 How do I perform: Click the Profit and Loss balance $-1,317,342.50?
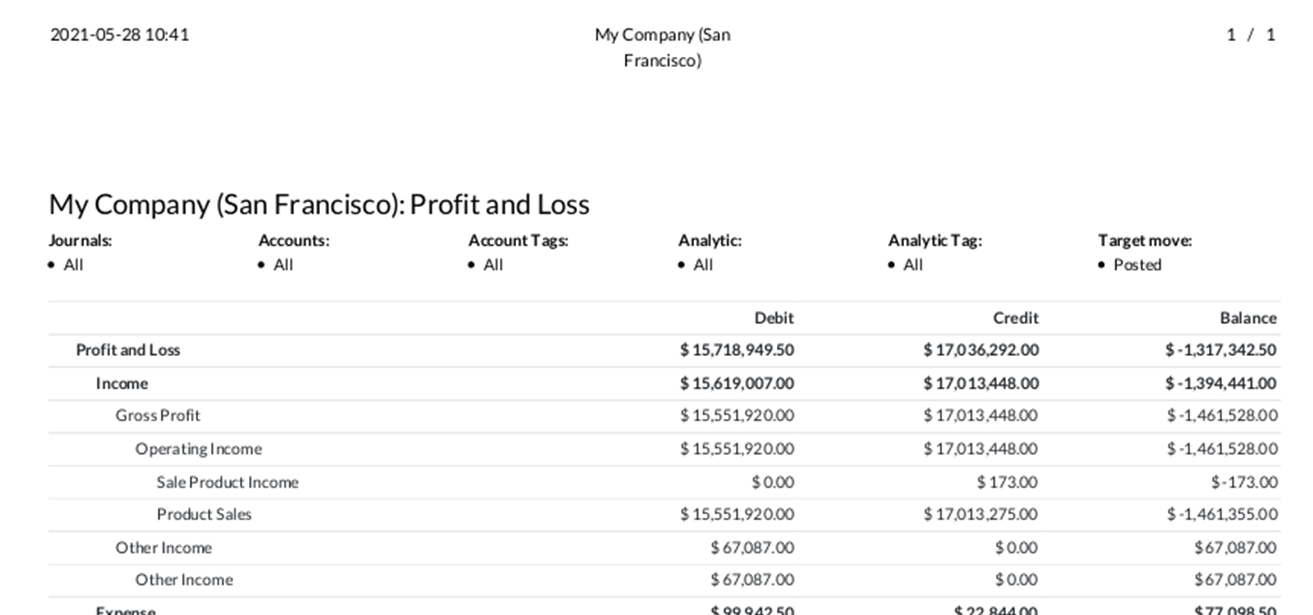point(1220,350)
